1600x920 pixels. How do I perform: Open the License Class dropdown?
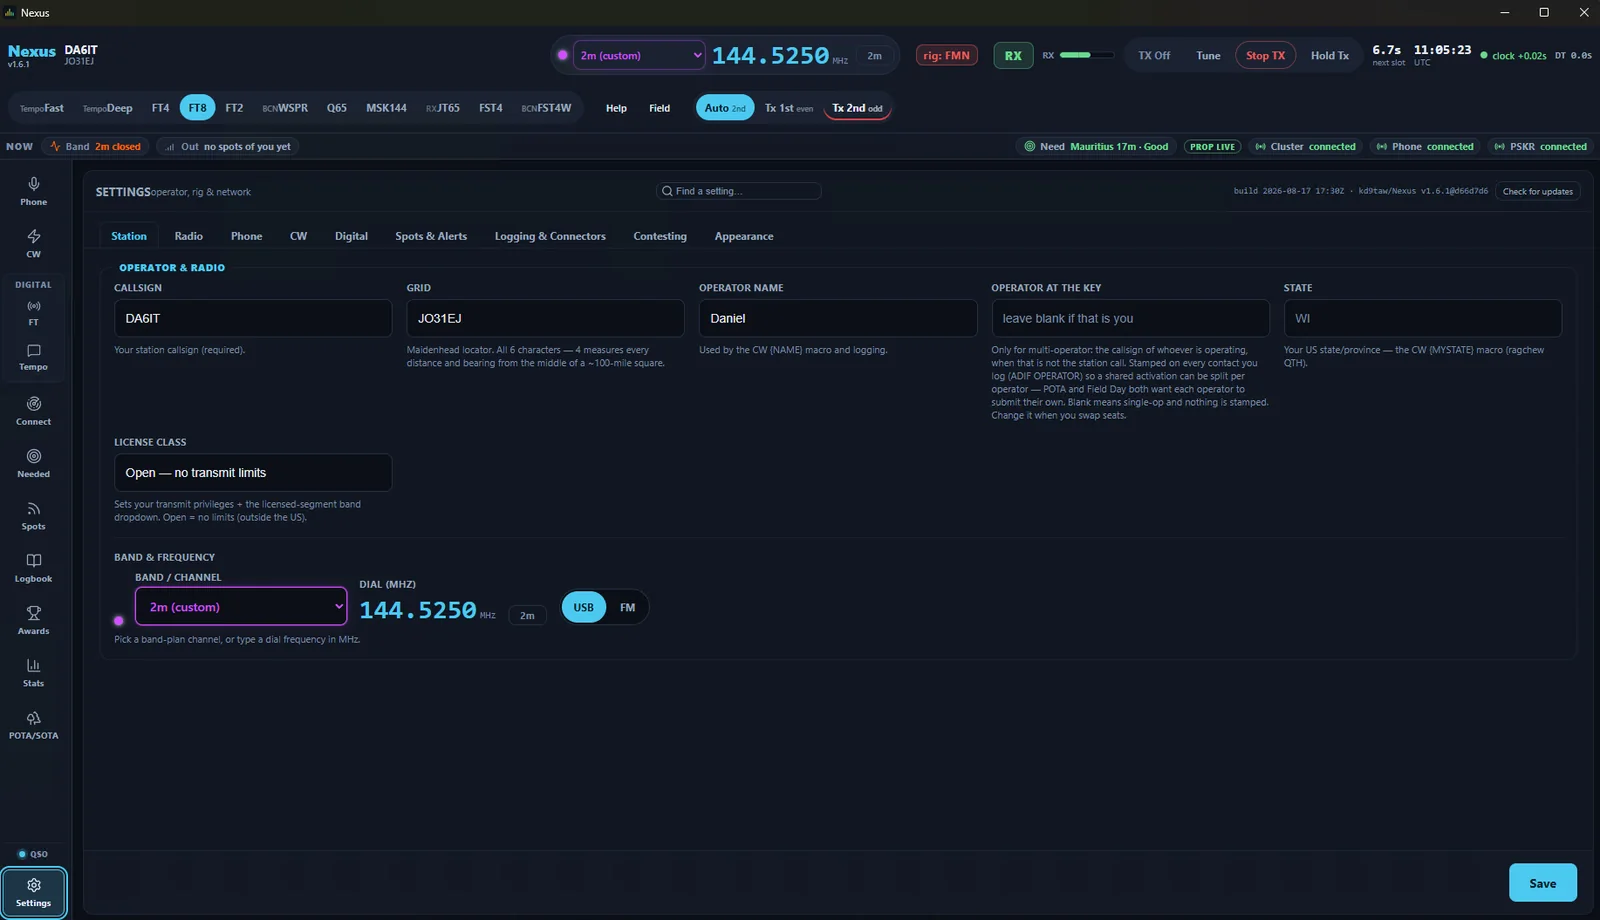[253, 473]
